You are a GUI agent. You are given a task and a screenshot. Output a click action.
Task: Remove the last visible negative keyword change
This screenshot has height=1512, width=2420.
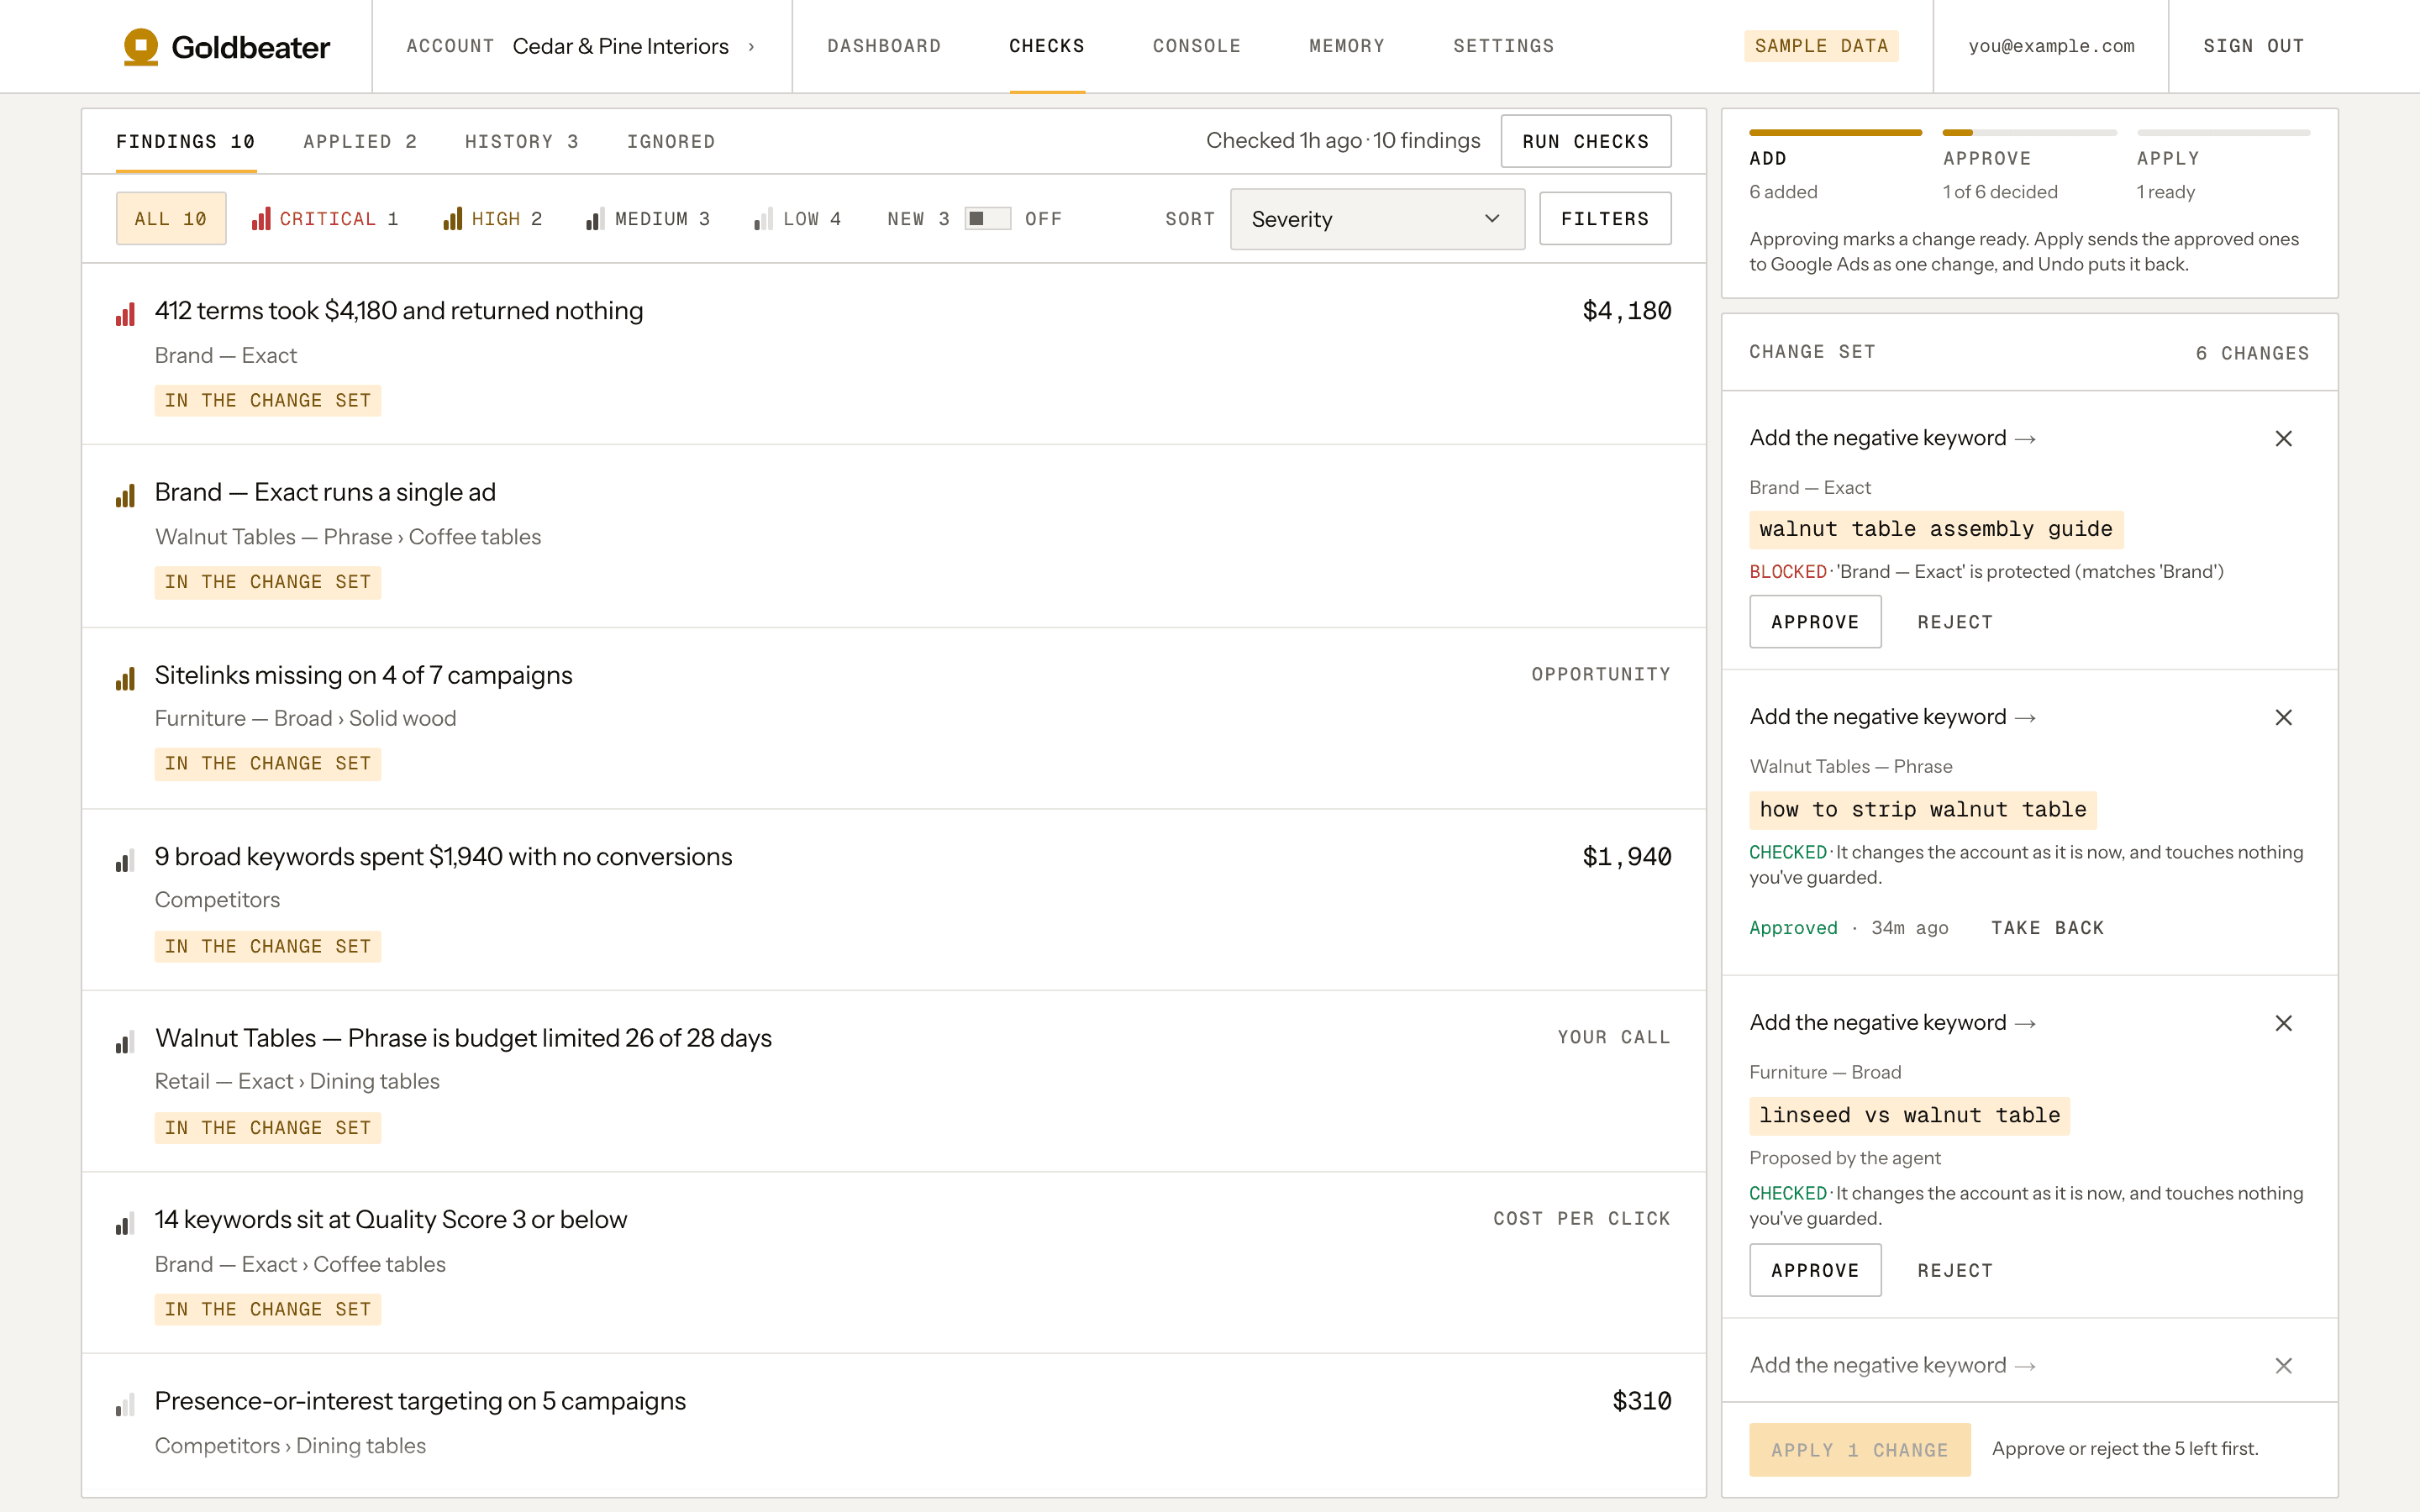[x=2283, y=1365]
